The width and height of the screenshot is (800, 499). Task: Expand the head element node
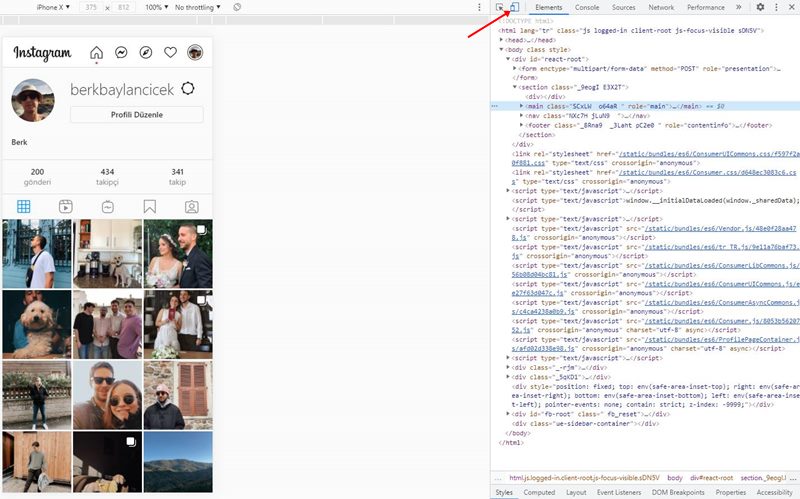502,40
